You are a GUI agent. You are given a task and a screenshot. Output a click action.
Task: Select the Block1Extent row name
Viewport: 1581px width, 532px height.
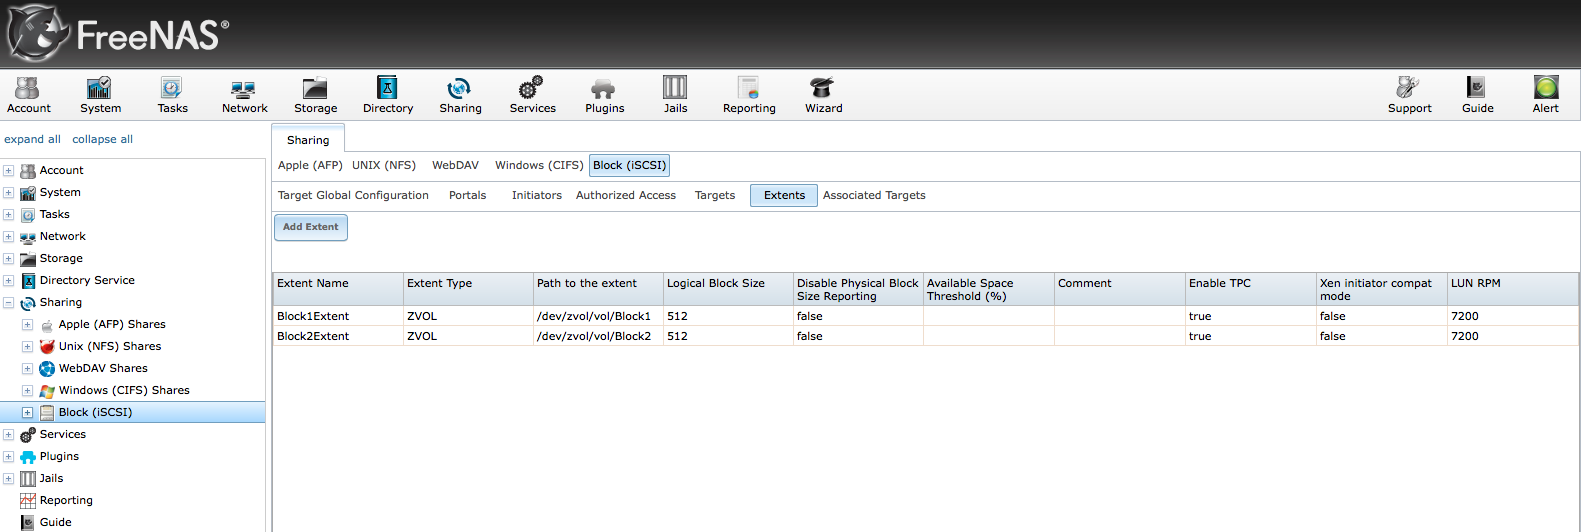pyautogui.click(x=313, y=316)
